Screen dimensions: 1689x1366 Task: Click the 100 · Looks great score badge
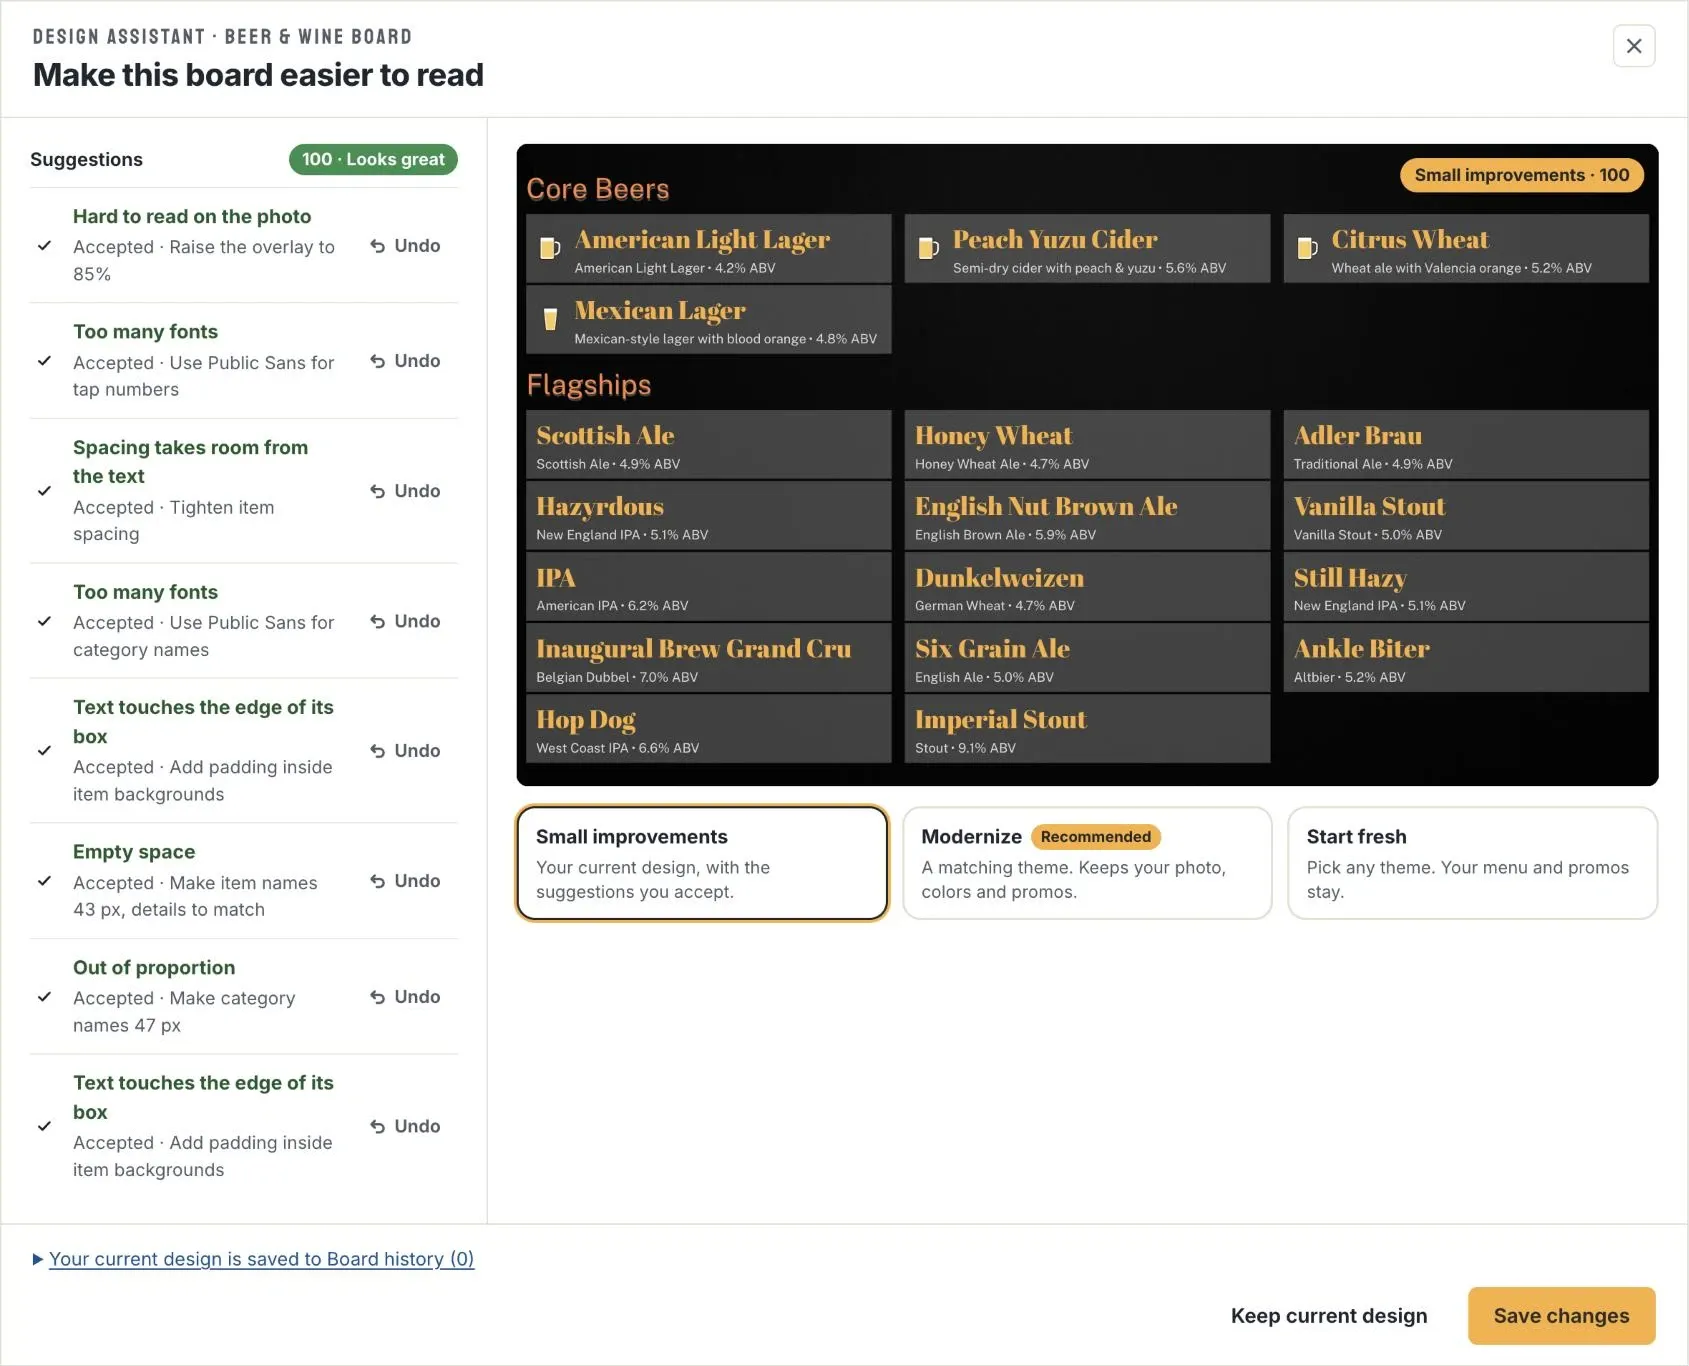(373, 160)
